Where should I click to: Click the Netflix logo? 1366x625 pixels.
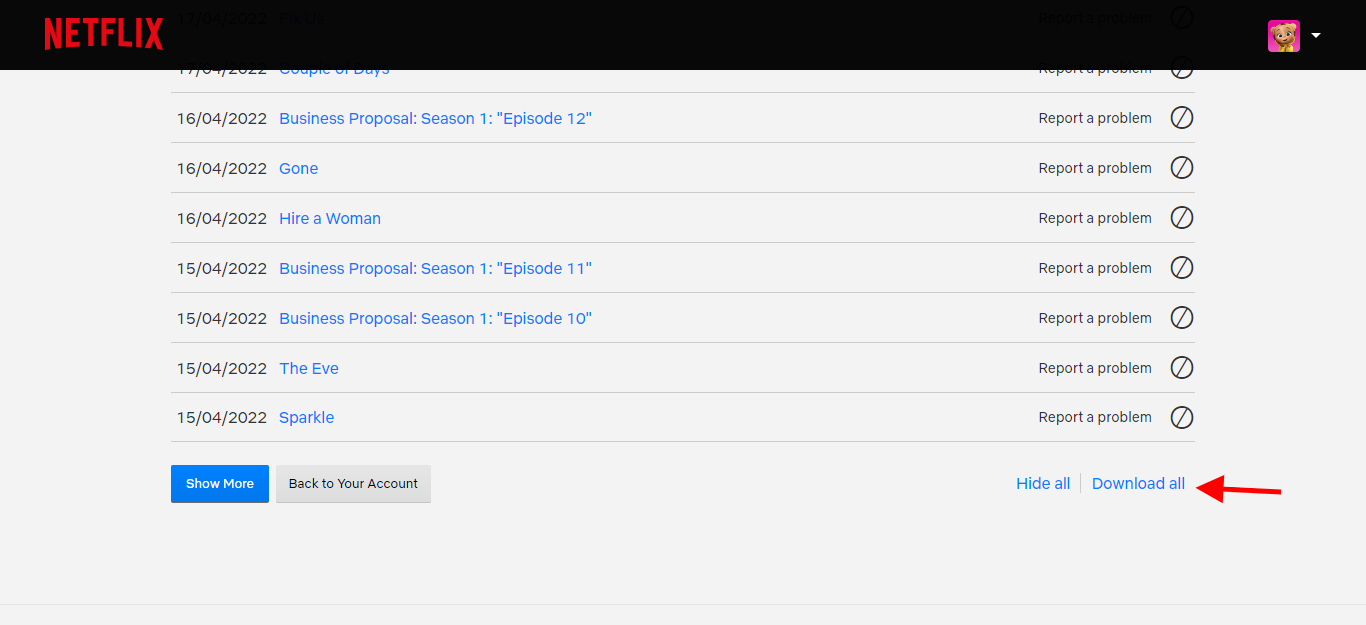coord(104,34)
